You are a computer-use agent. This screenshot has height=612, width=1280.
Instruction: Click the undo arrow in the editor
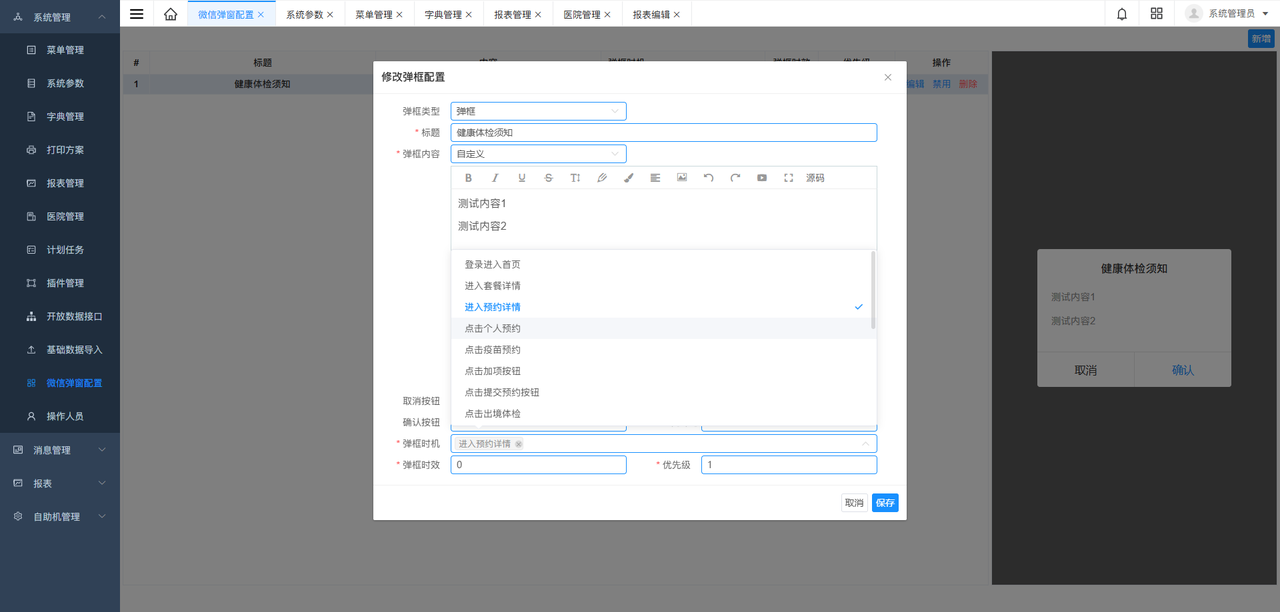click(x=708, y=178)
